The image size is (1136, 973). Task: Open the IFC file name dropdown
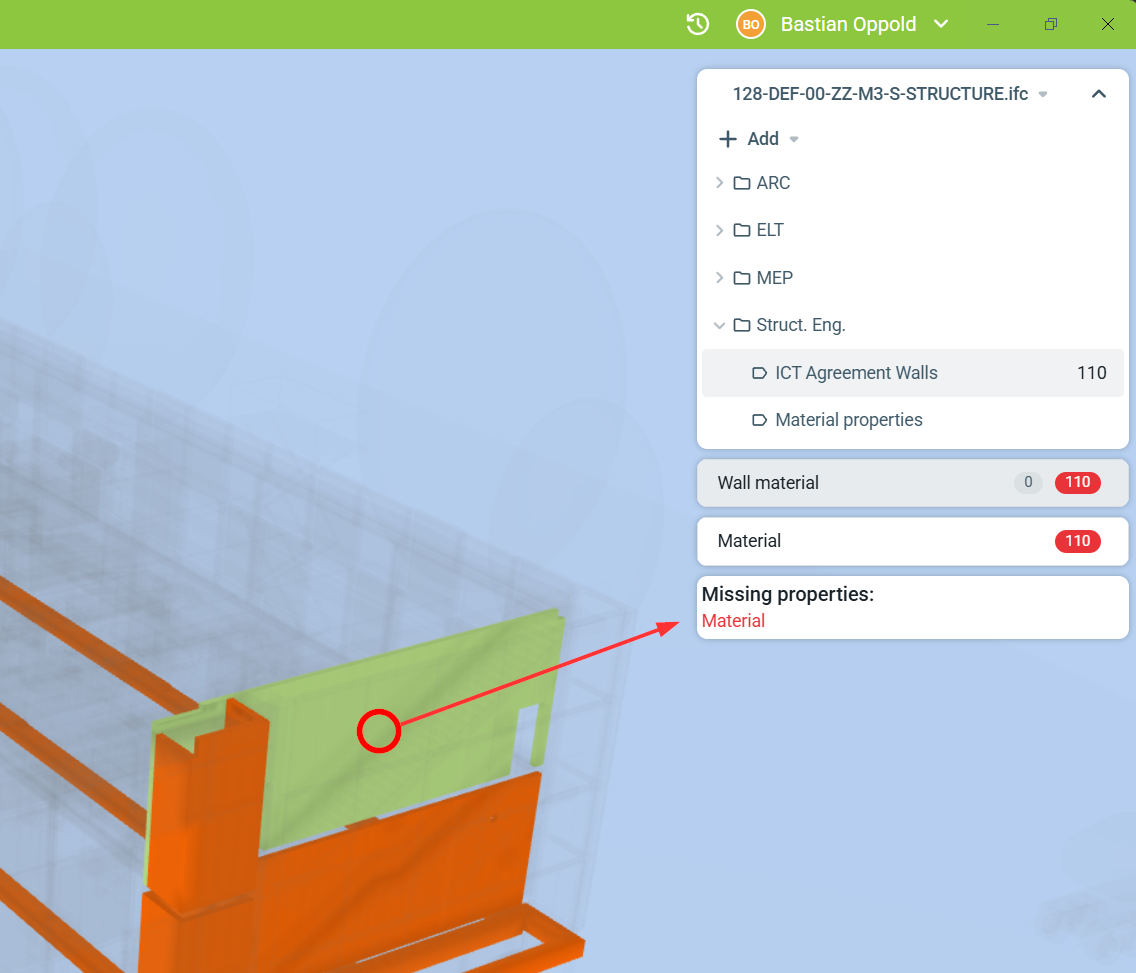[1043, 94]
